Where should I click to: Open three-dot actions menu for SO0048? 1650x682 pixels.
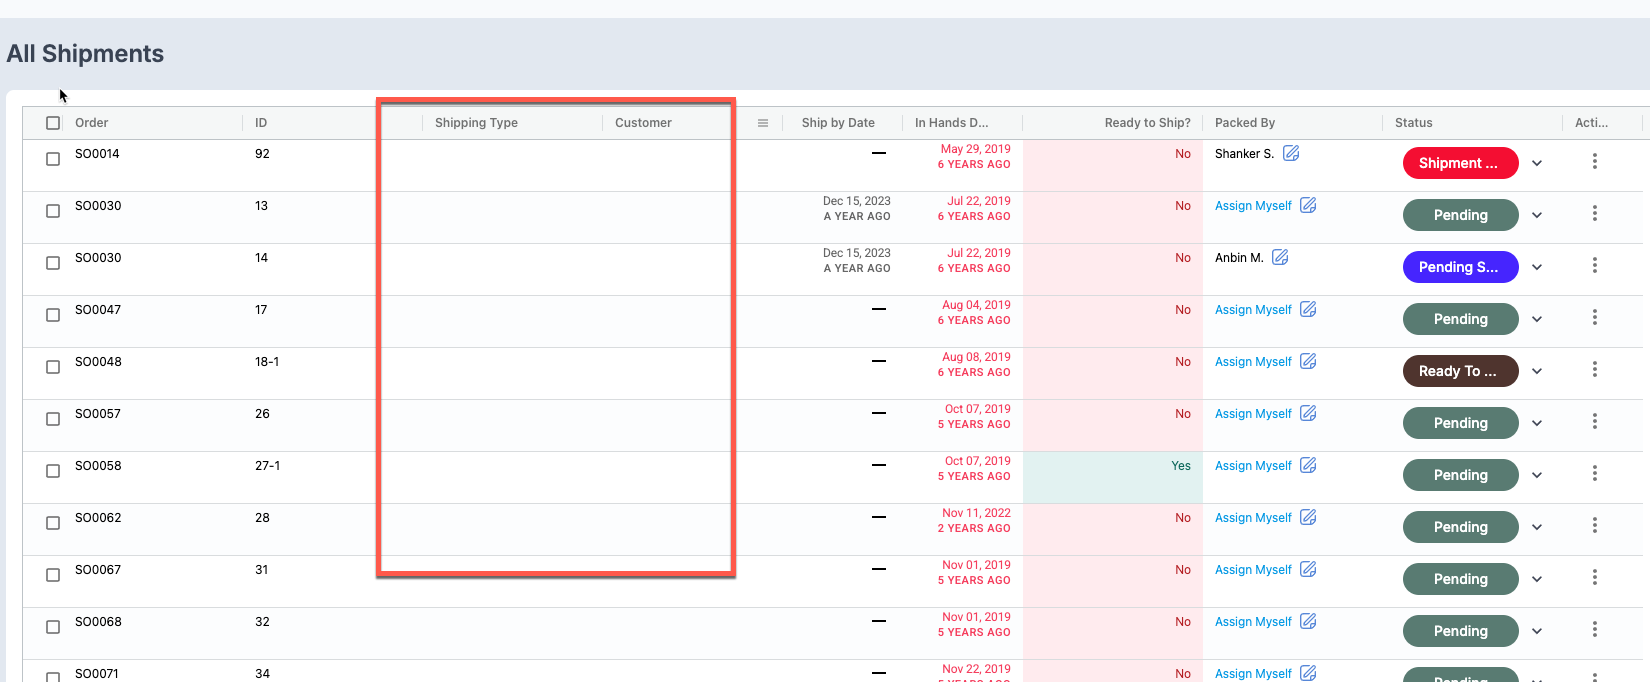click(x=1594, y=369)
